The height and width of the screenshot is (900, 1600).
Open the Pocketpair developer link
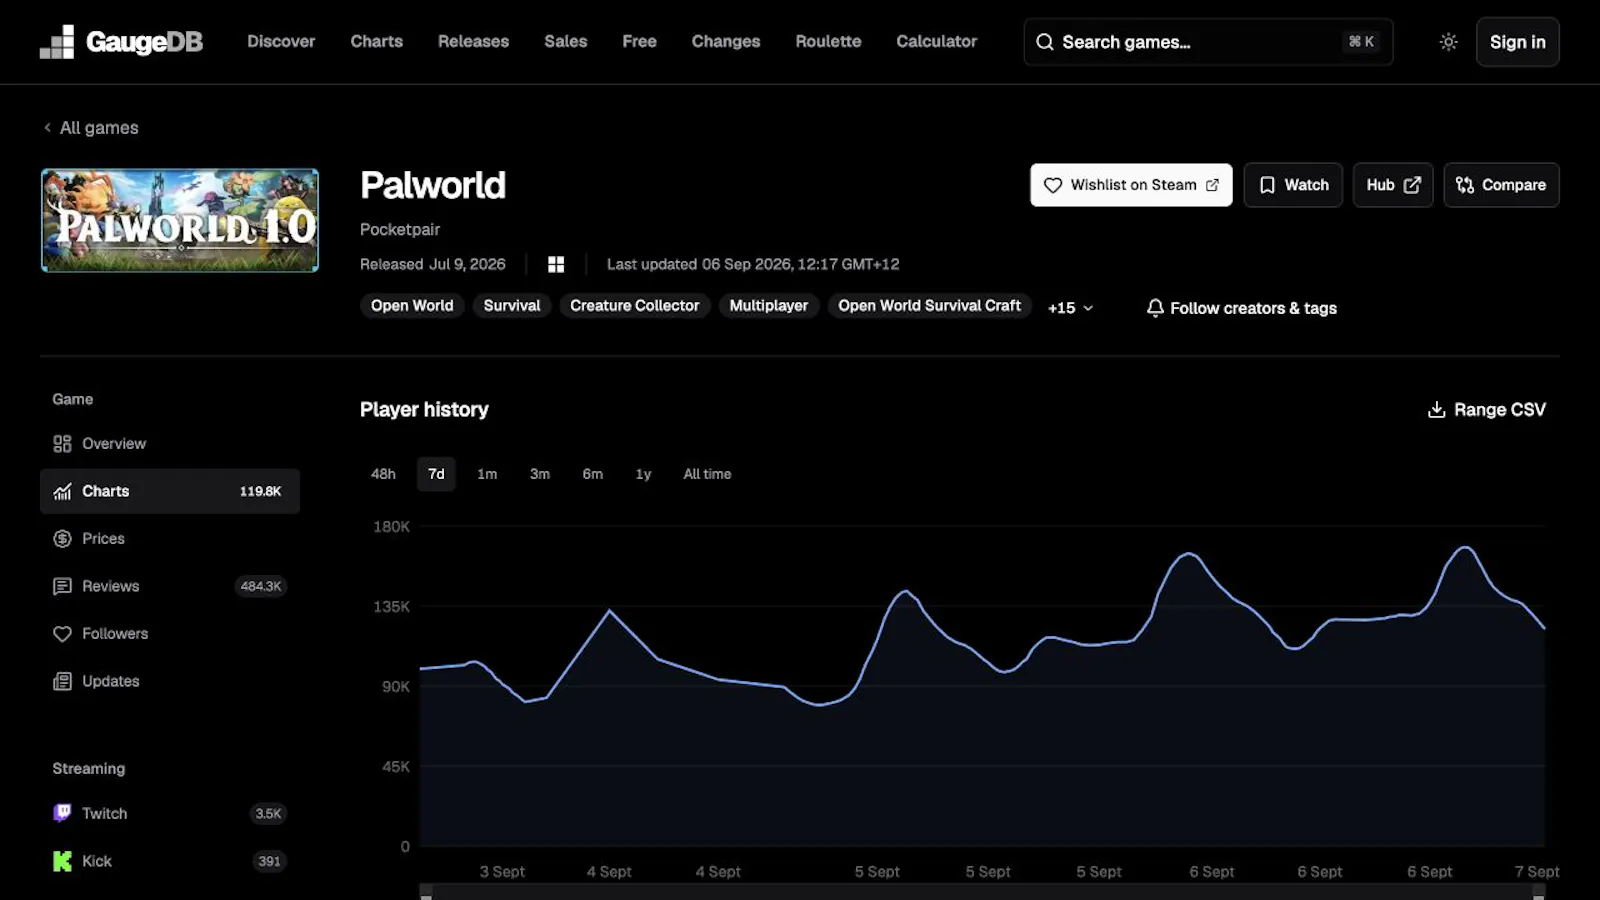click(x=400, y=229)
